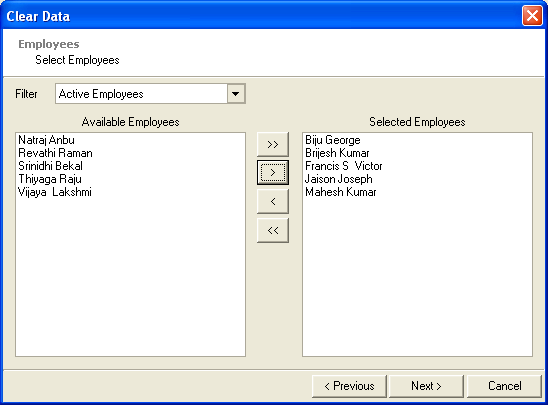
Task: Open the Filter dropdown arrow
Action: click(x=236, y=94)
